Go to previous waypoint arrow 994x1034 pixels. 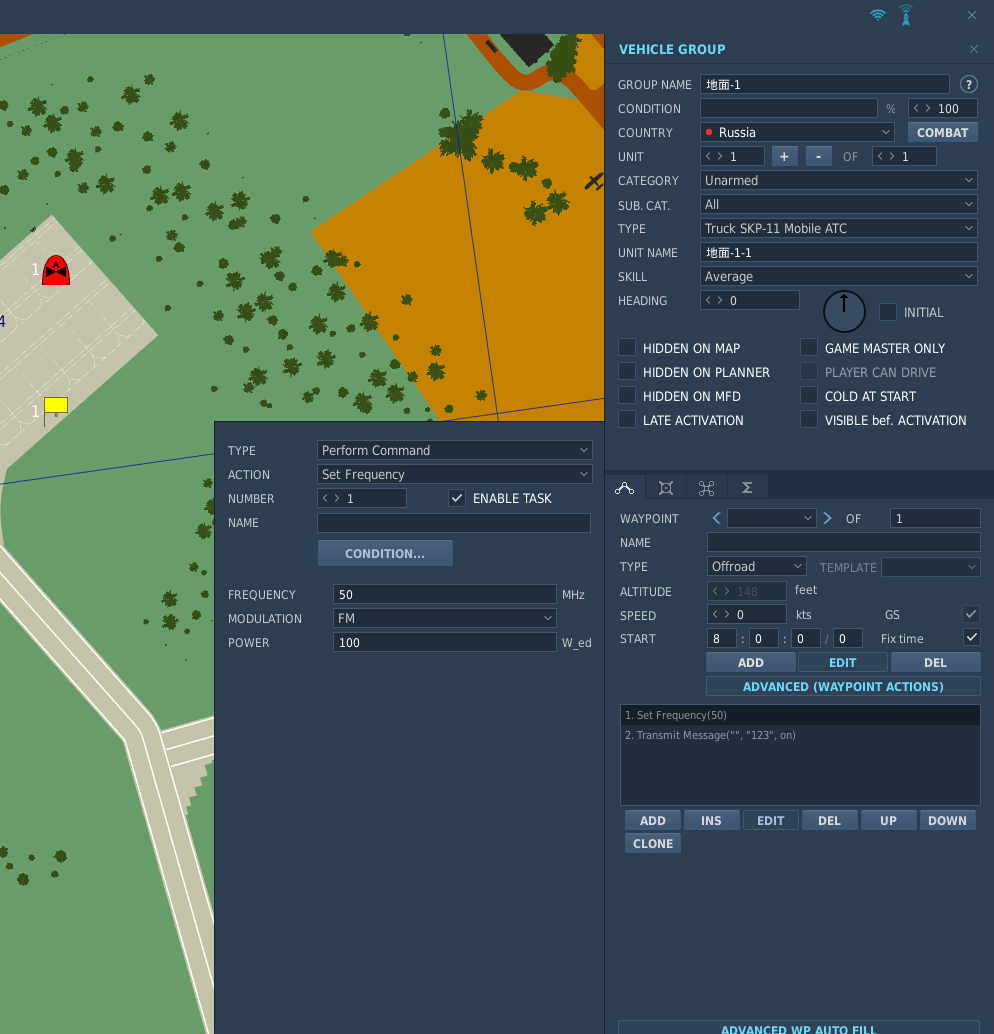point(716,518)
